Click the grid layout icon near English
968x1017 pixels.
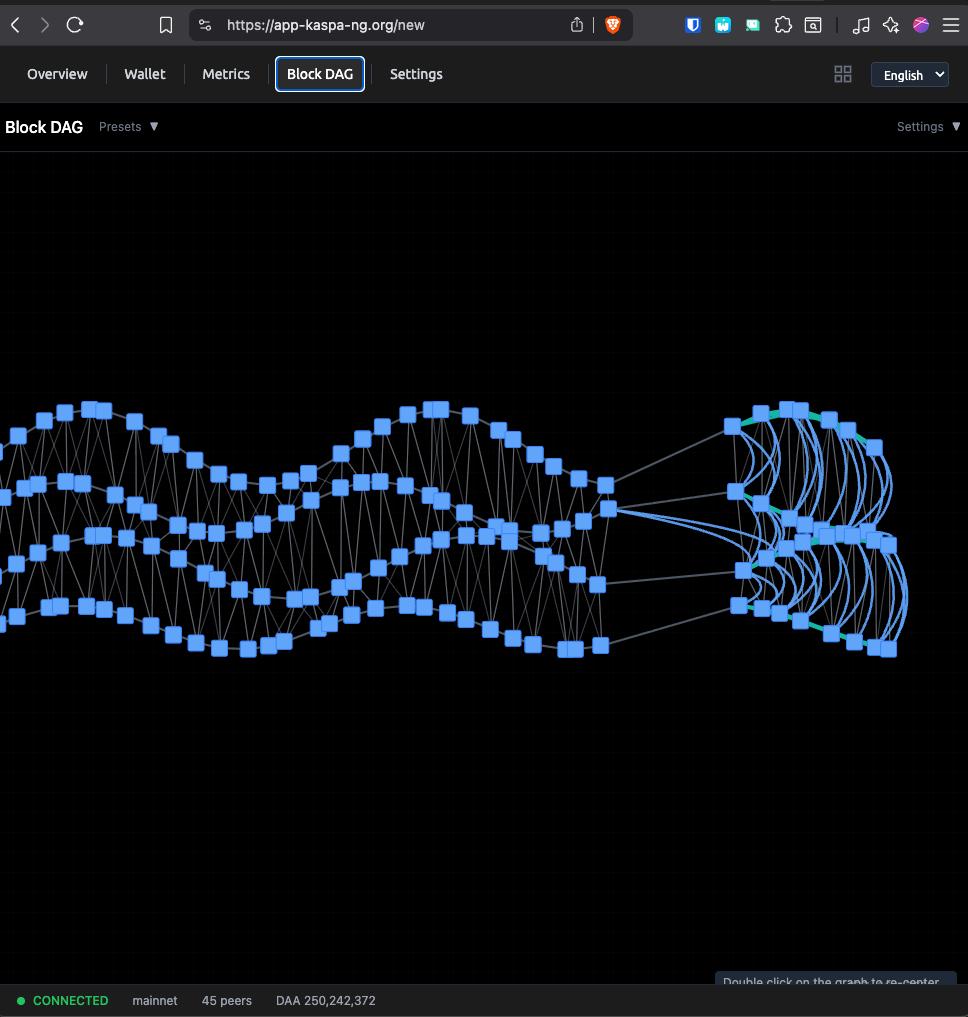[843, 74]
